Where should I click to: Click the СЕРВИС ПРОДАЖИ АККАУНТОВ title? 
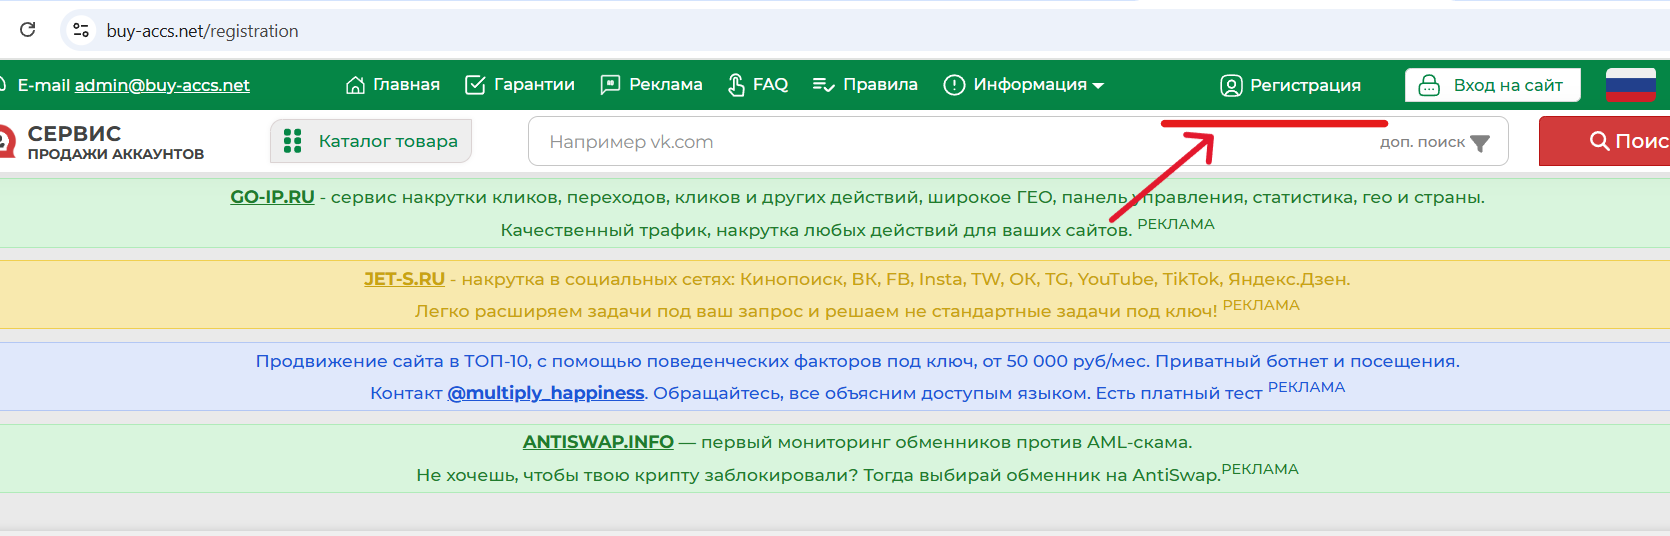pyautogui.click(x=115, y=141)
